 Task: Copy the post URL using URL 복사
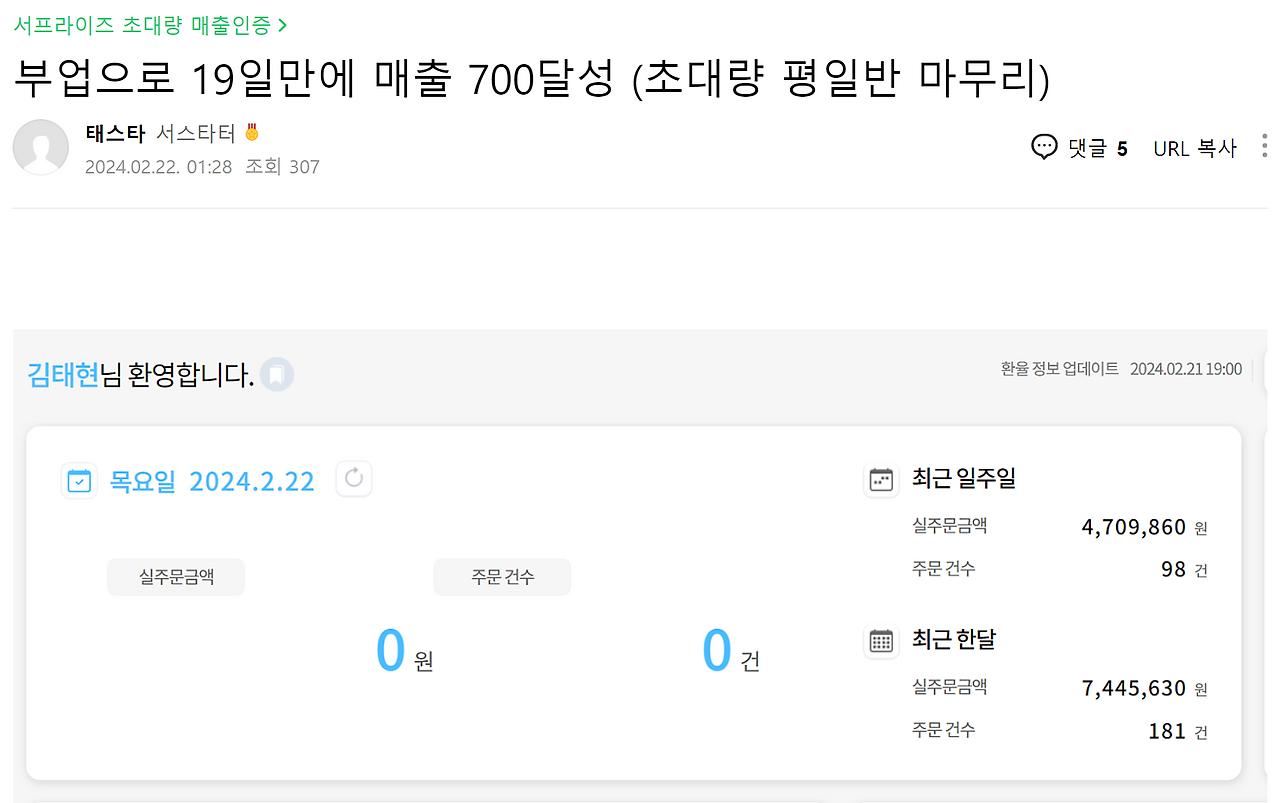1194,147
